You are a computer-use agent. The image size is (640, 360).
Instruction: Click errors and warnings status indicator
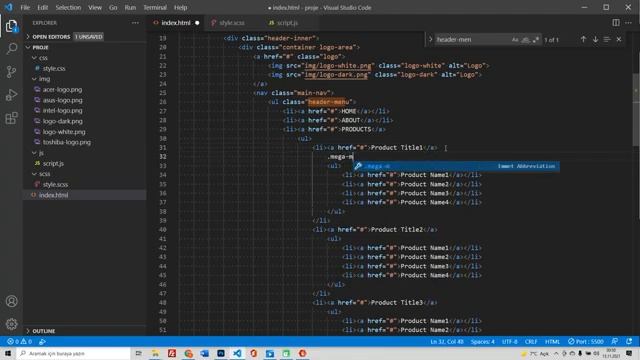pyautogui.click(x=19, y=342)
